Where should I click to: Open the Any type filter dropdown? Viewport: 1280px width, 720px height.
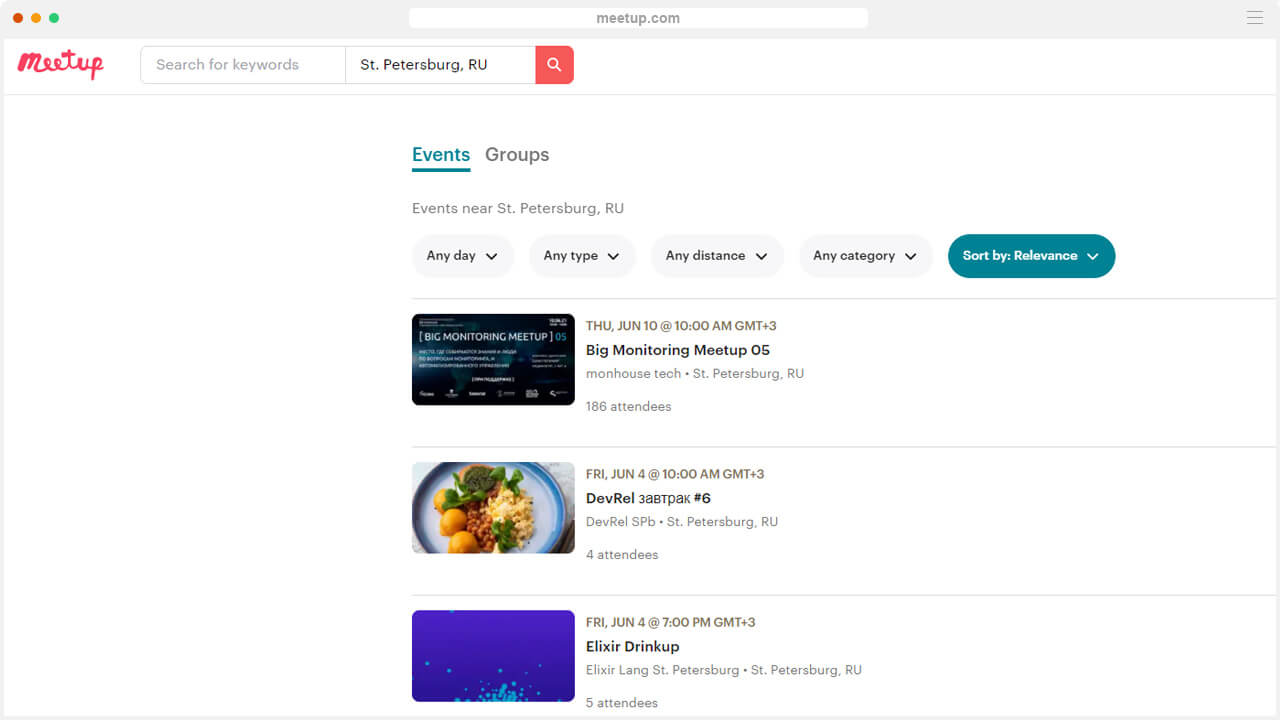[x=581, y=256]
